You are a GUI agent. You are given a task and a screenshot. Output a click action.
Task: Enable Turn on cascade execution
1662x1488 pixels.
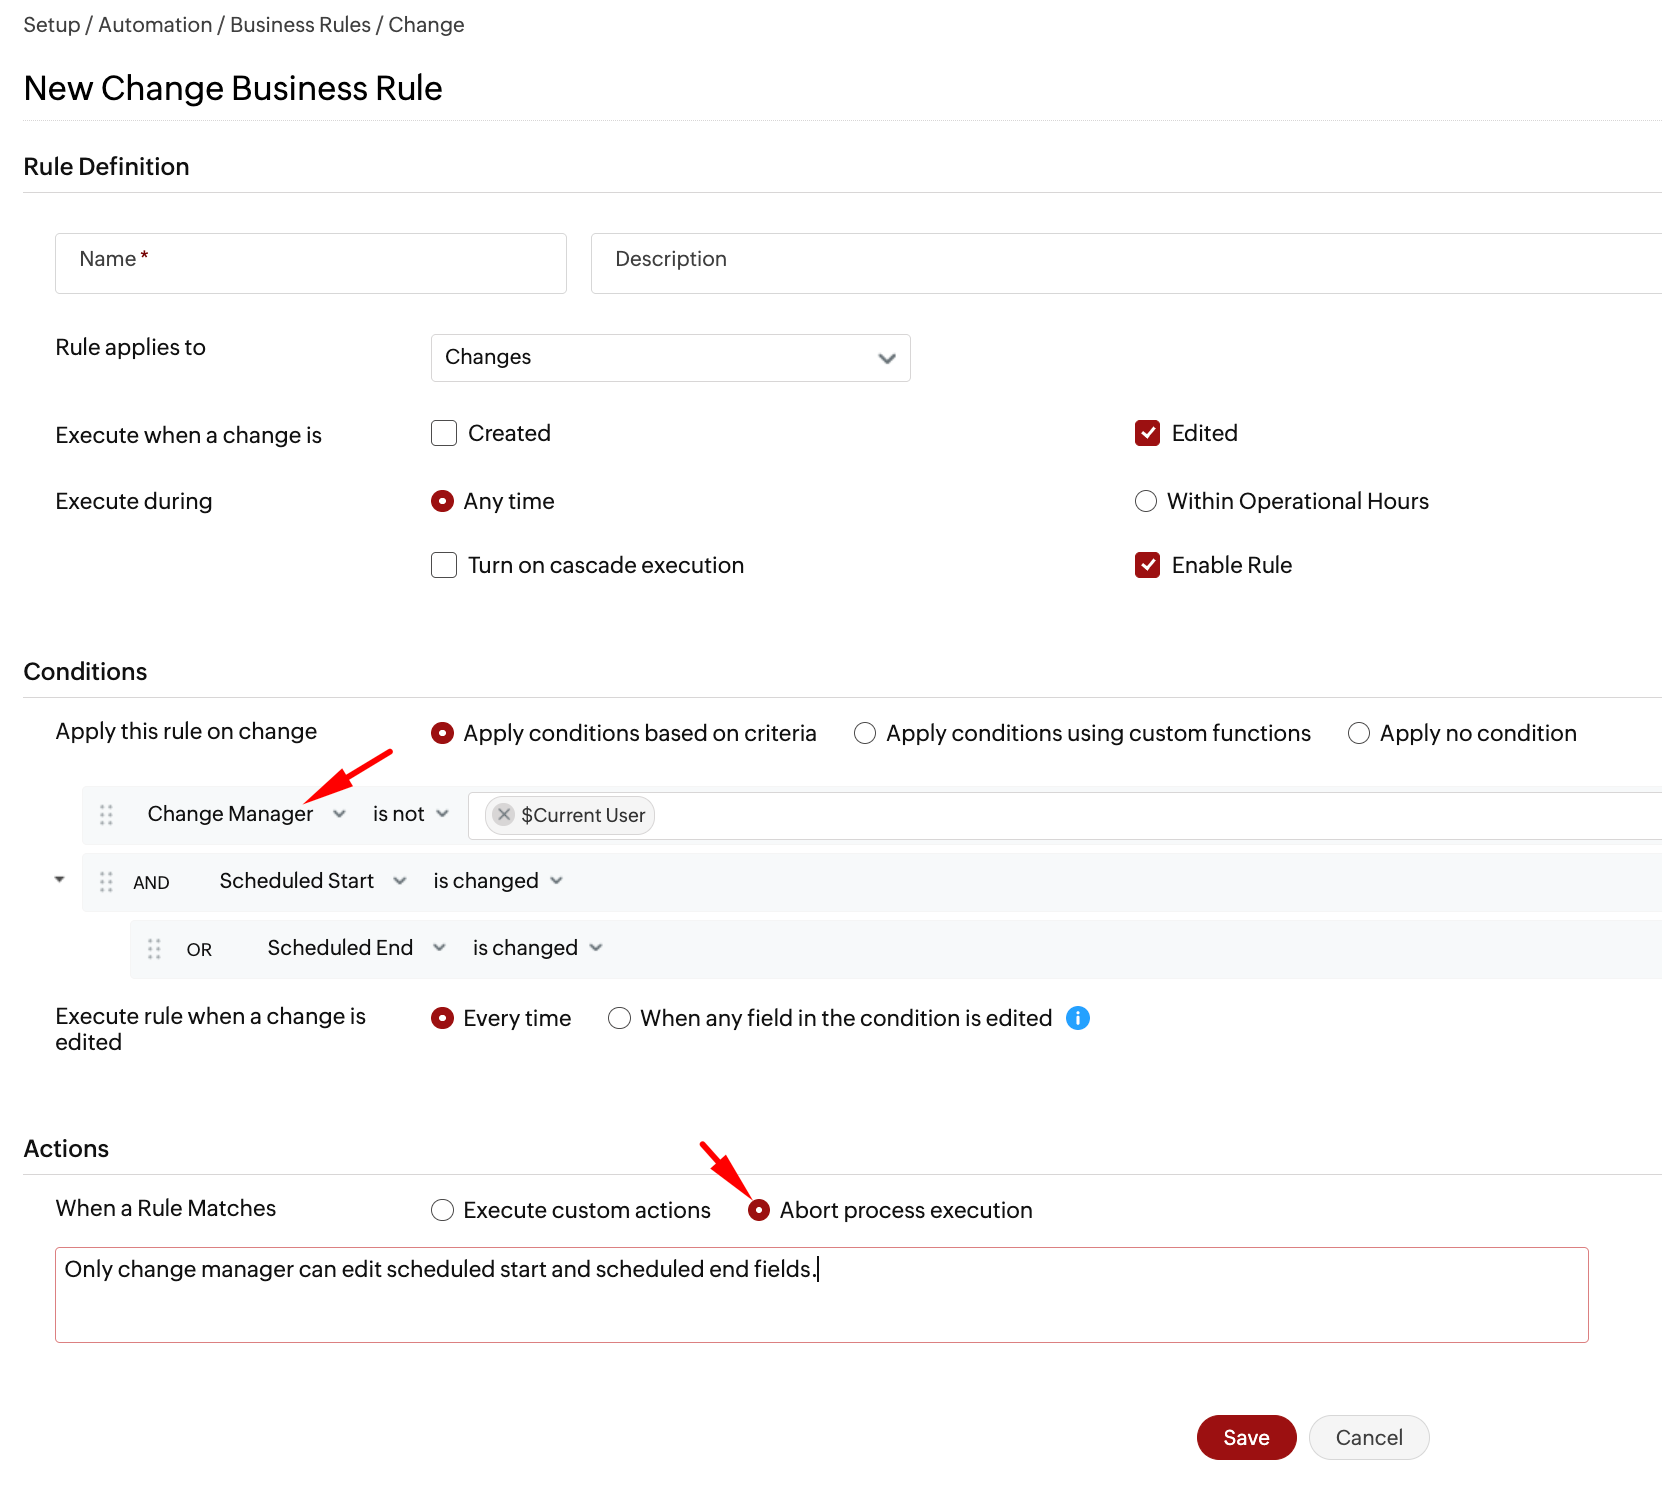[444, 565]
